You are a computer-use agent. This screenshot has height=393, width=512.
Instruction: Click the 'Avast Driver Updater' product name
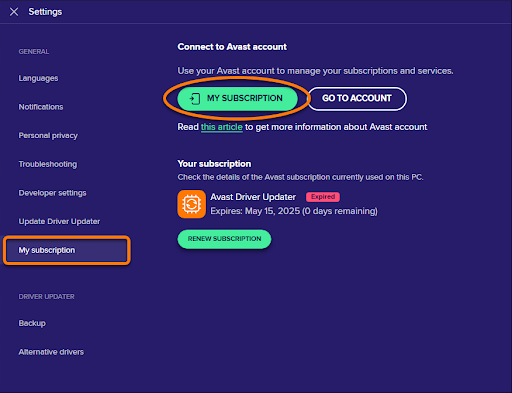tap(253, 197)
